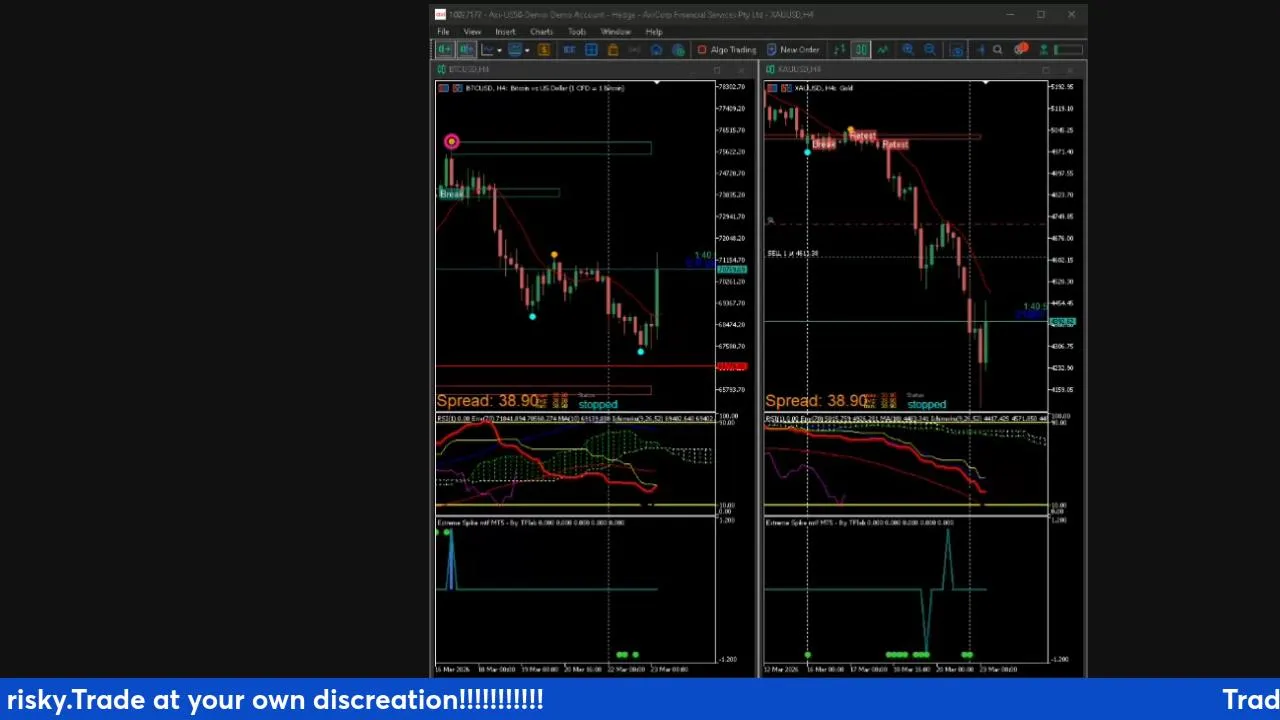The image size is (1280, 720).
Task: Click the blue chart shift icon left of search
Action: [981, 49]
